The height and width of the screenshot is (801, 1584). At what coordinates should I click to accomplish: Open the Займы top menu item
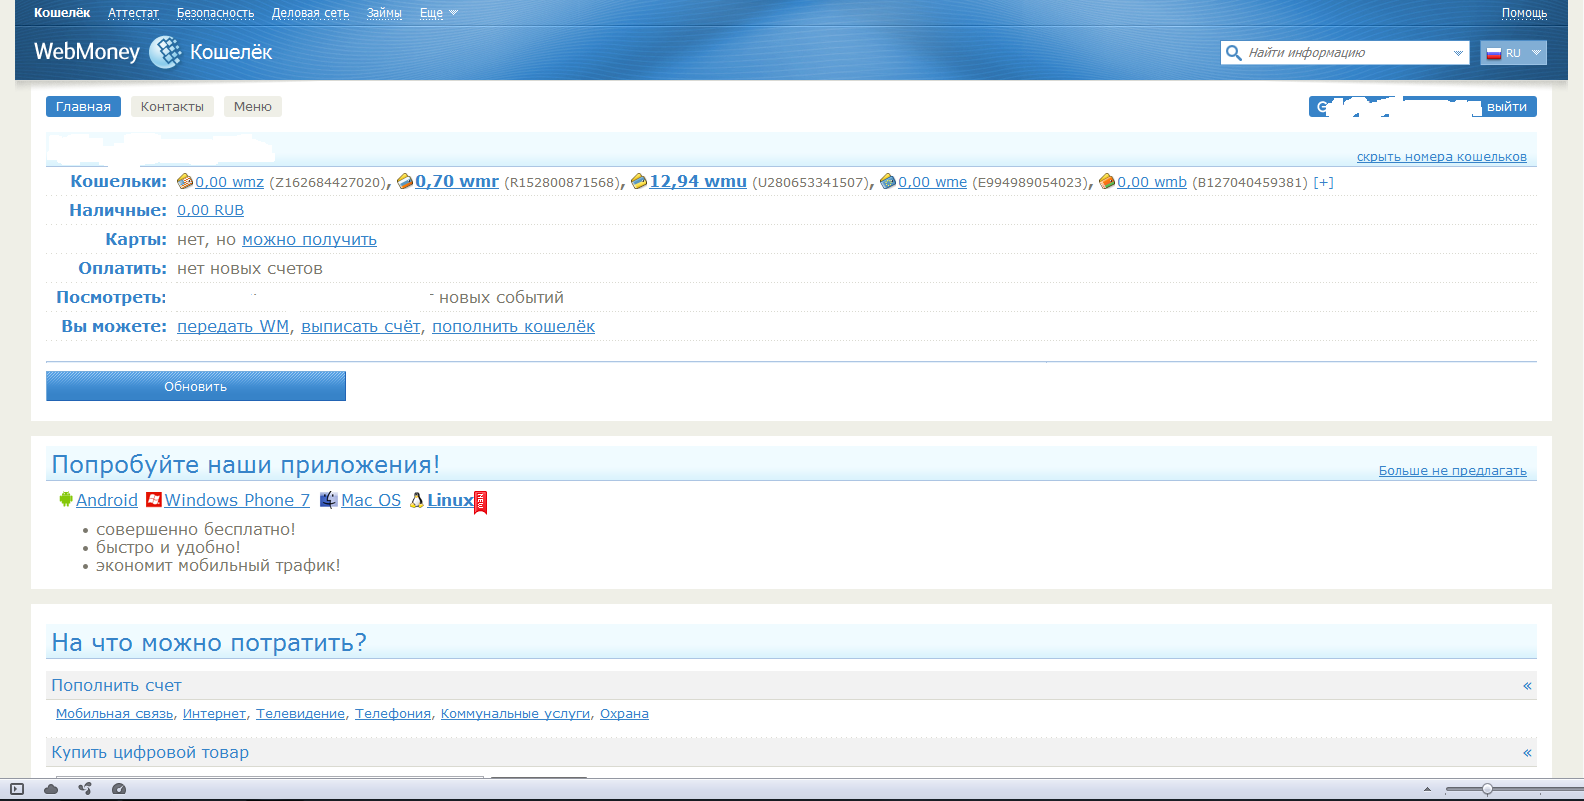(384, 13)
